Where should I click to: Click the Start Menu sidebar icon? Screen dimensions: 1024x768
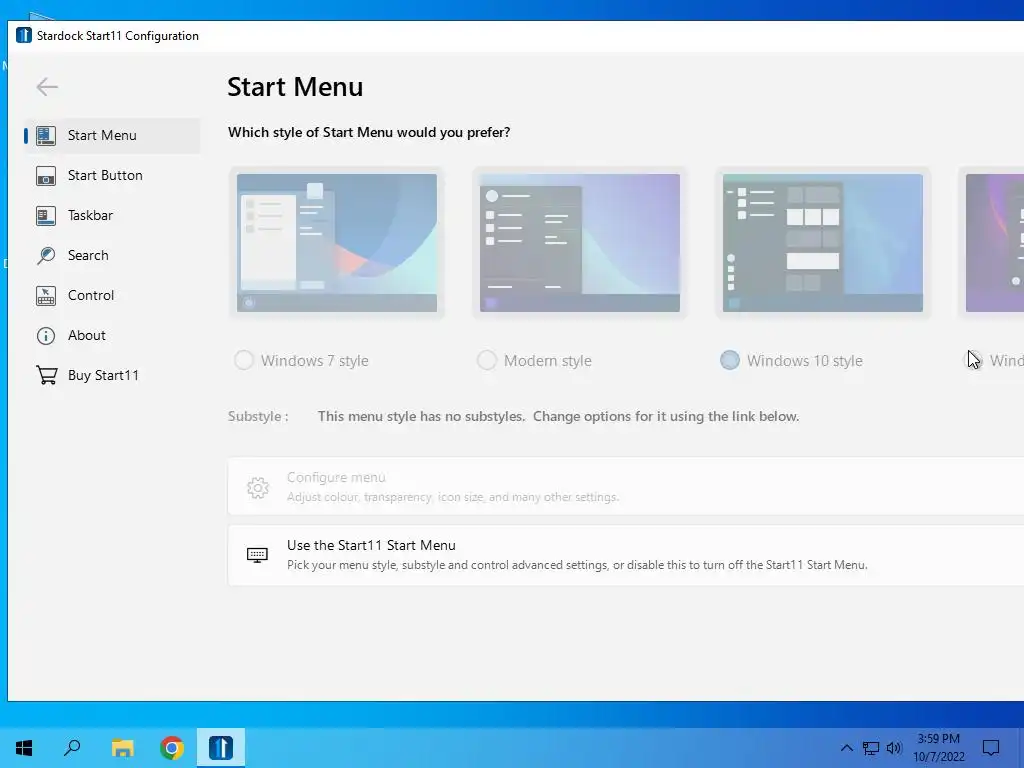point(46,135)
